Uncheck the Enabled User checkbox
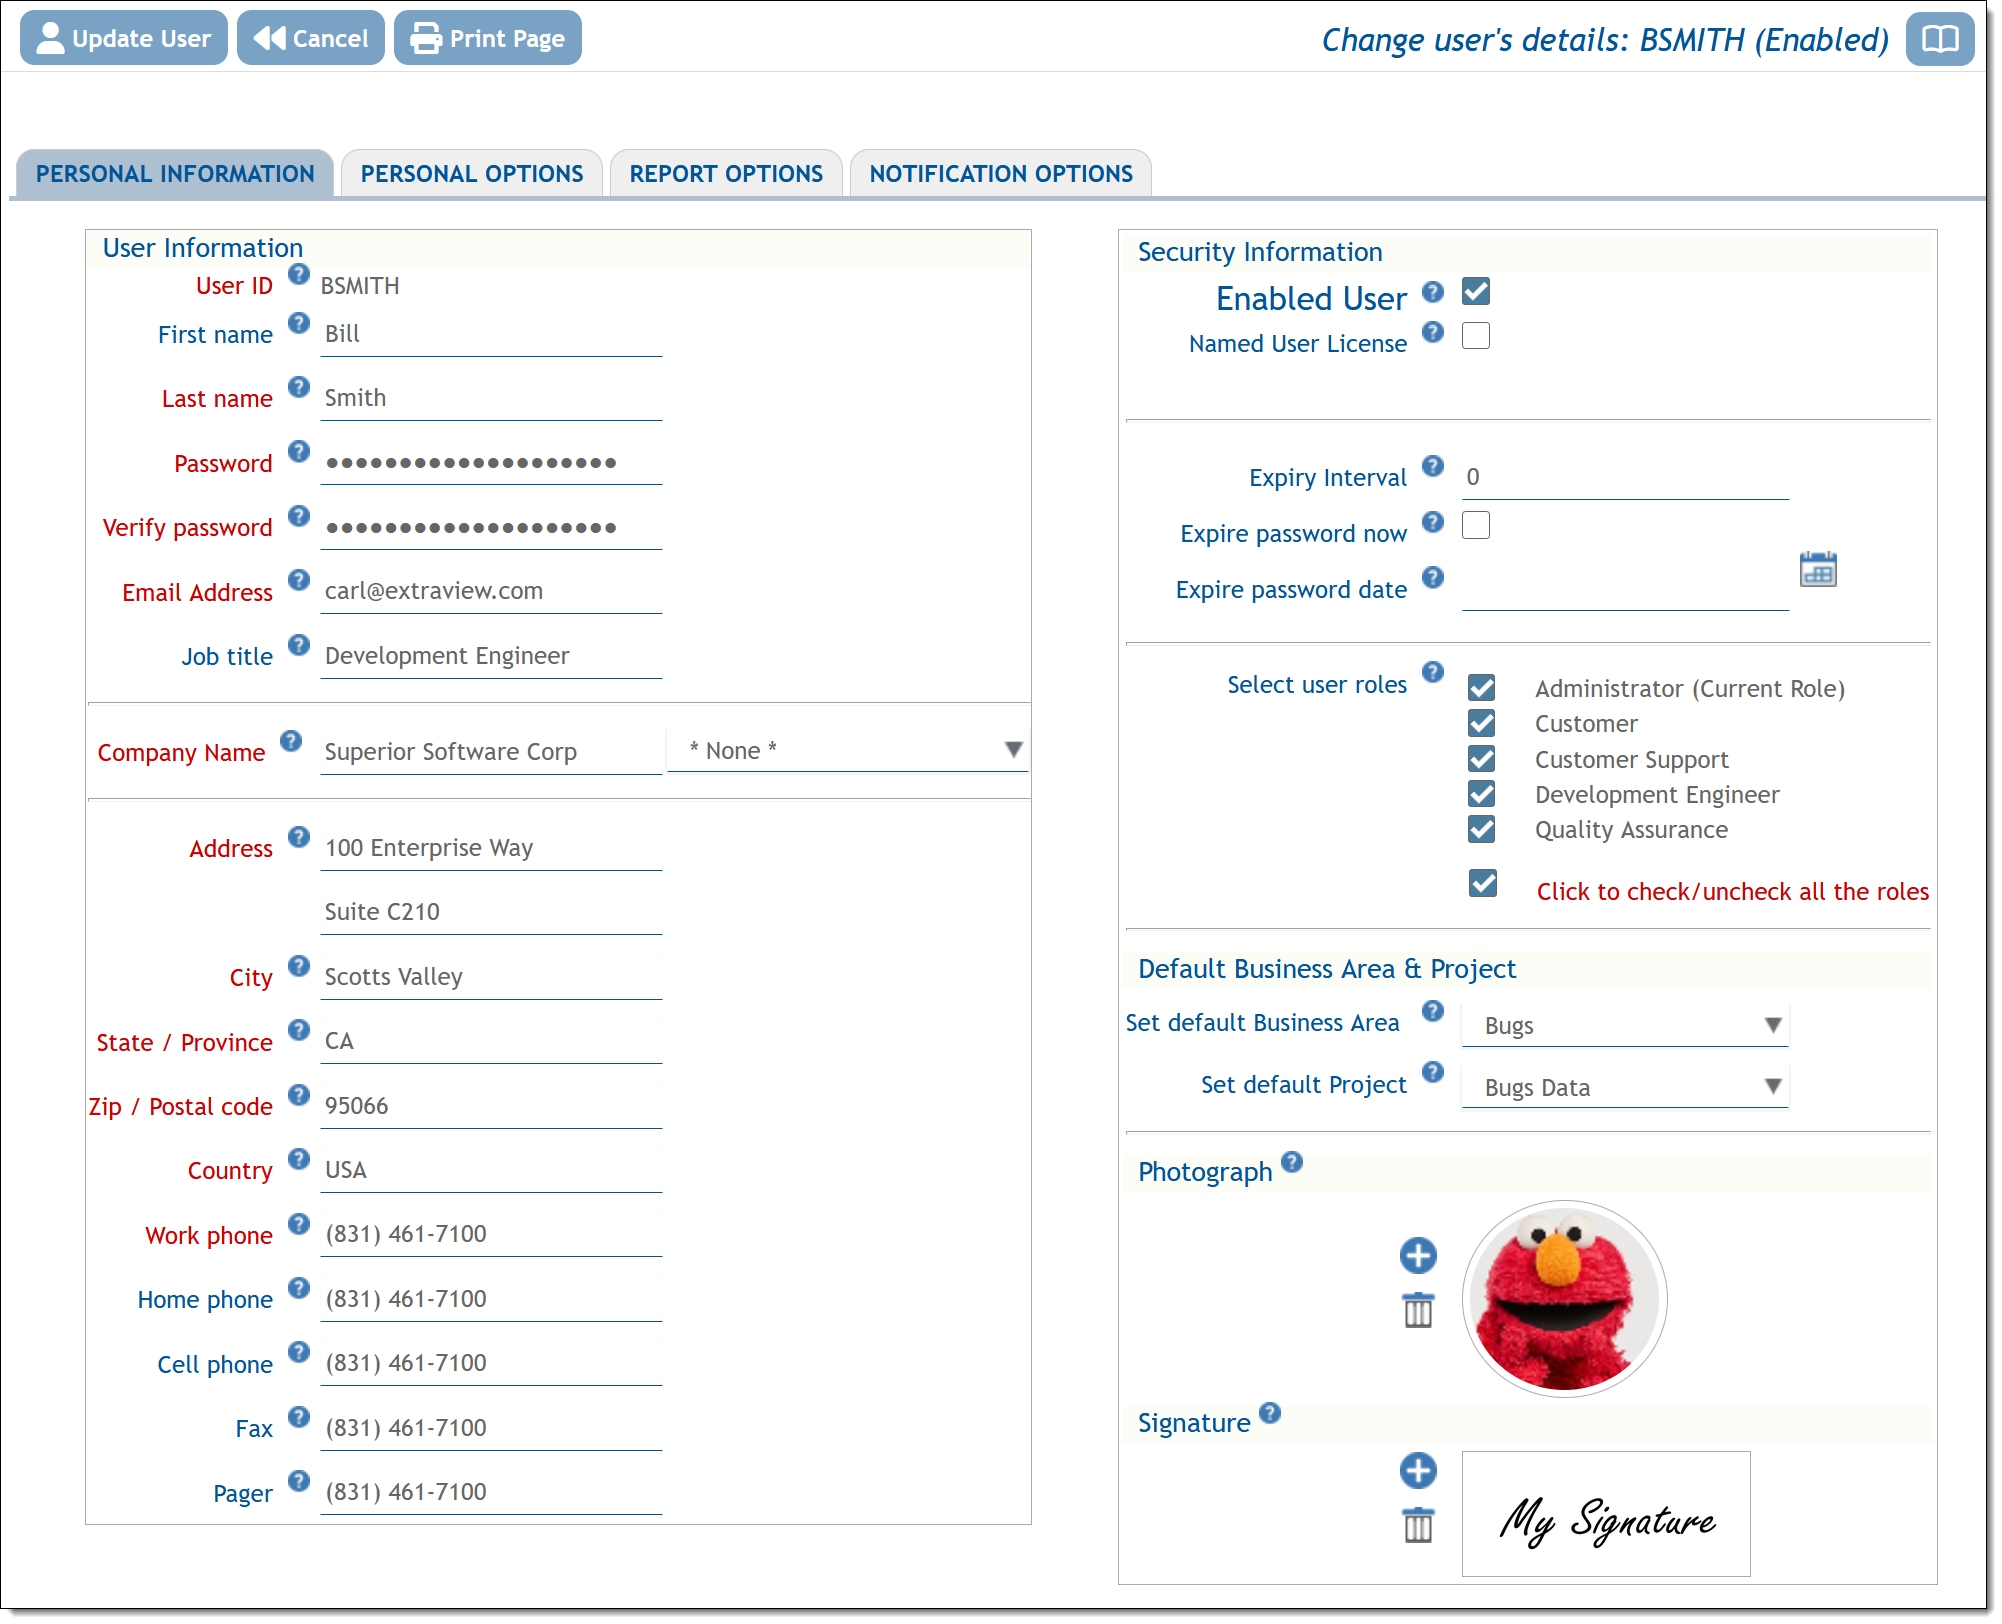This screenshot has width=2002, height=1624. click(1476, 292)
